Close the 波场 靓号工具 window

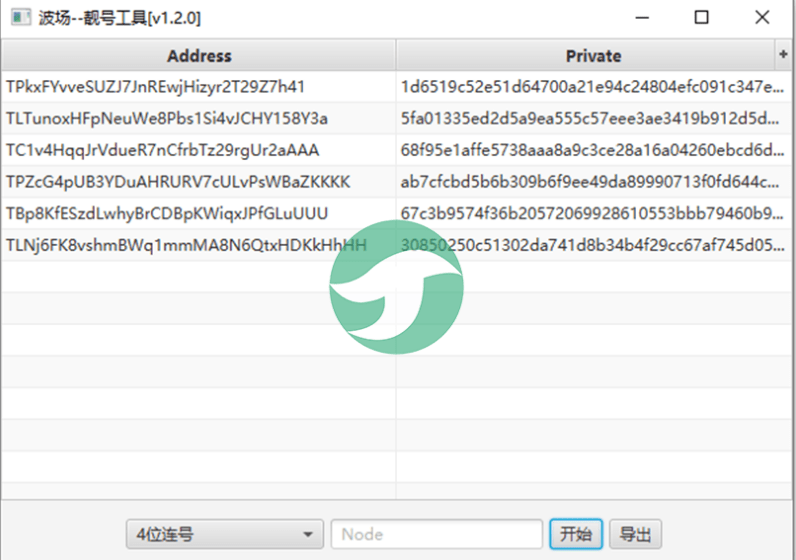pos(762,17)
